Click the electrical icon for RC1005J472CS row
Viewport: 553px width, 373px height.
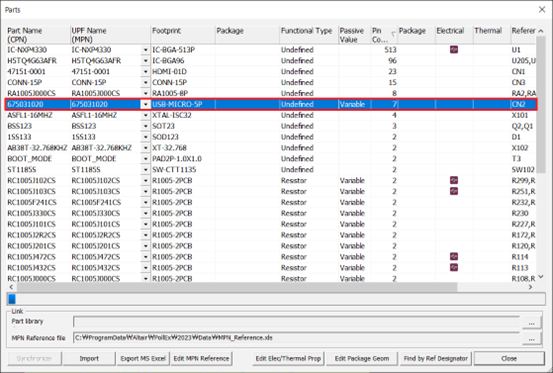click(x=454, y=257)
